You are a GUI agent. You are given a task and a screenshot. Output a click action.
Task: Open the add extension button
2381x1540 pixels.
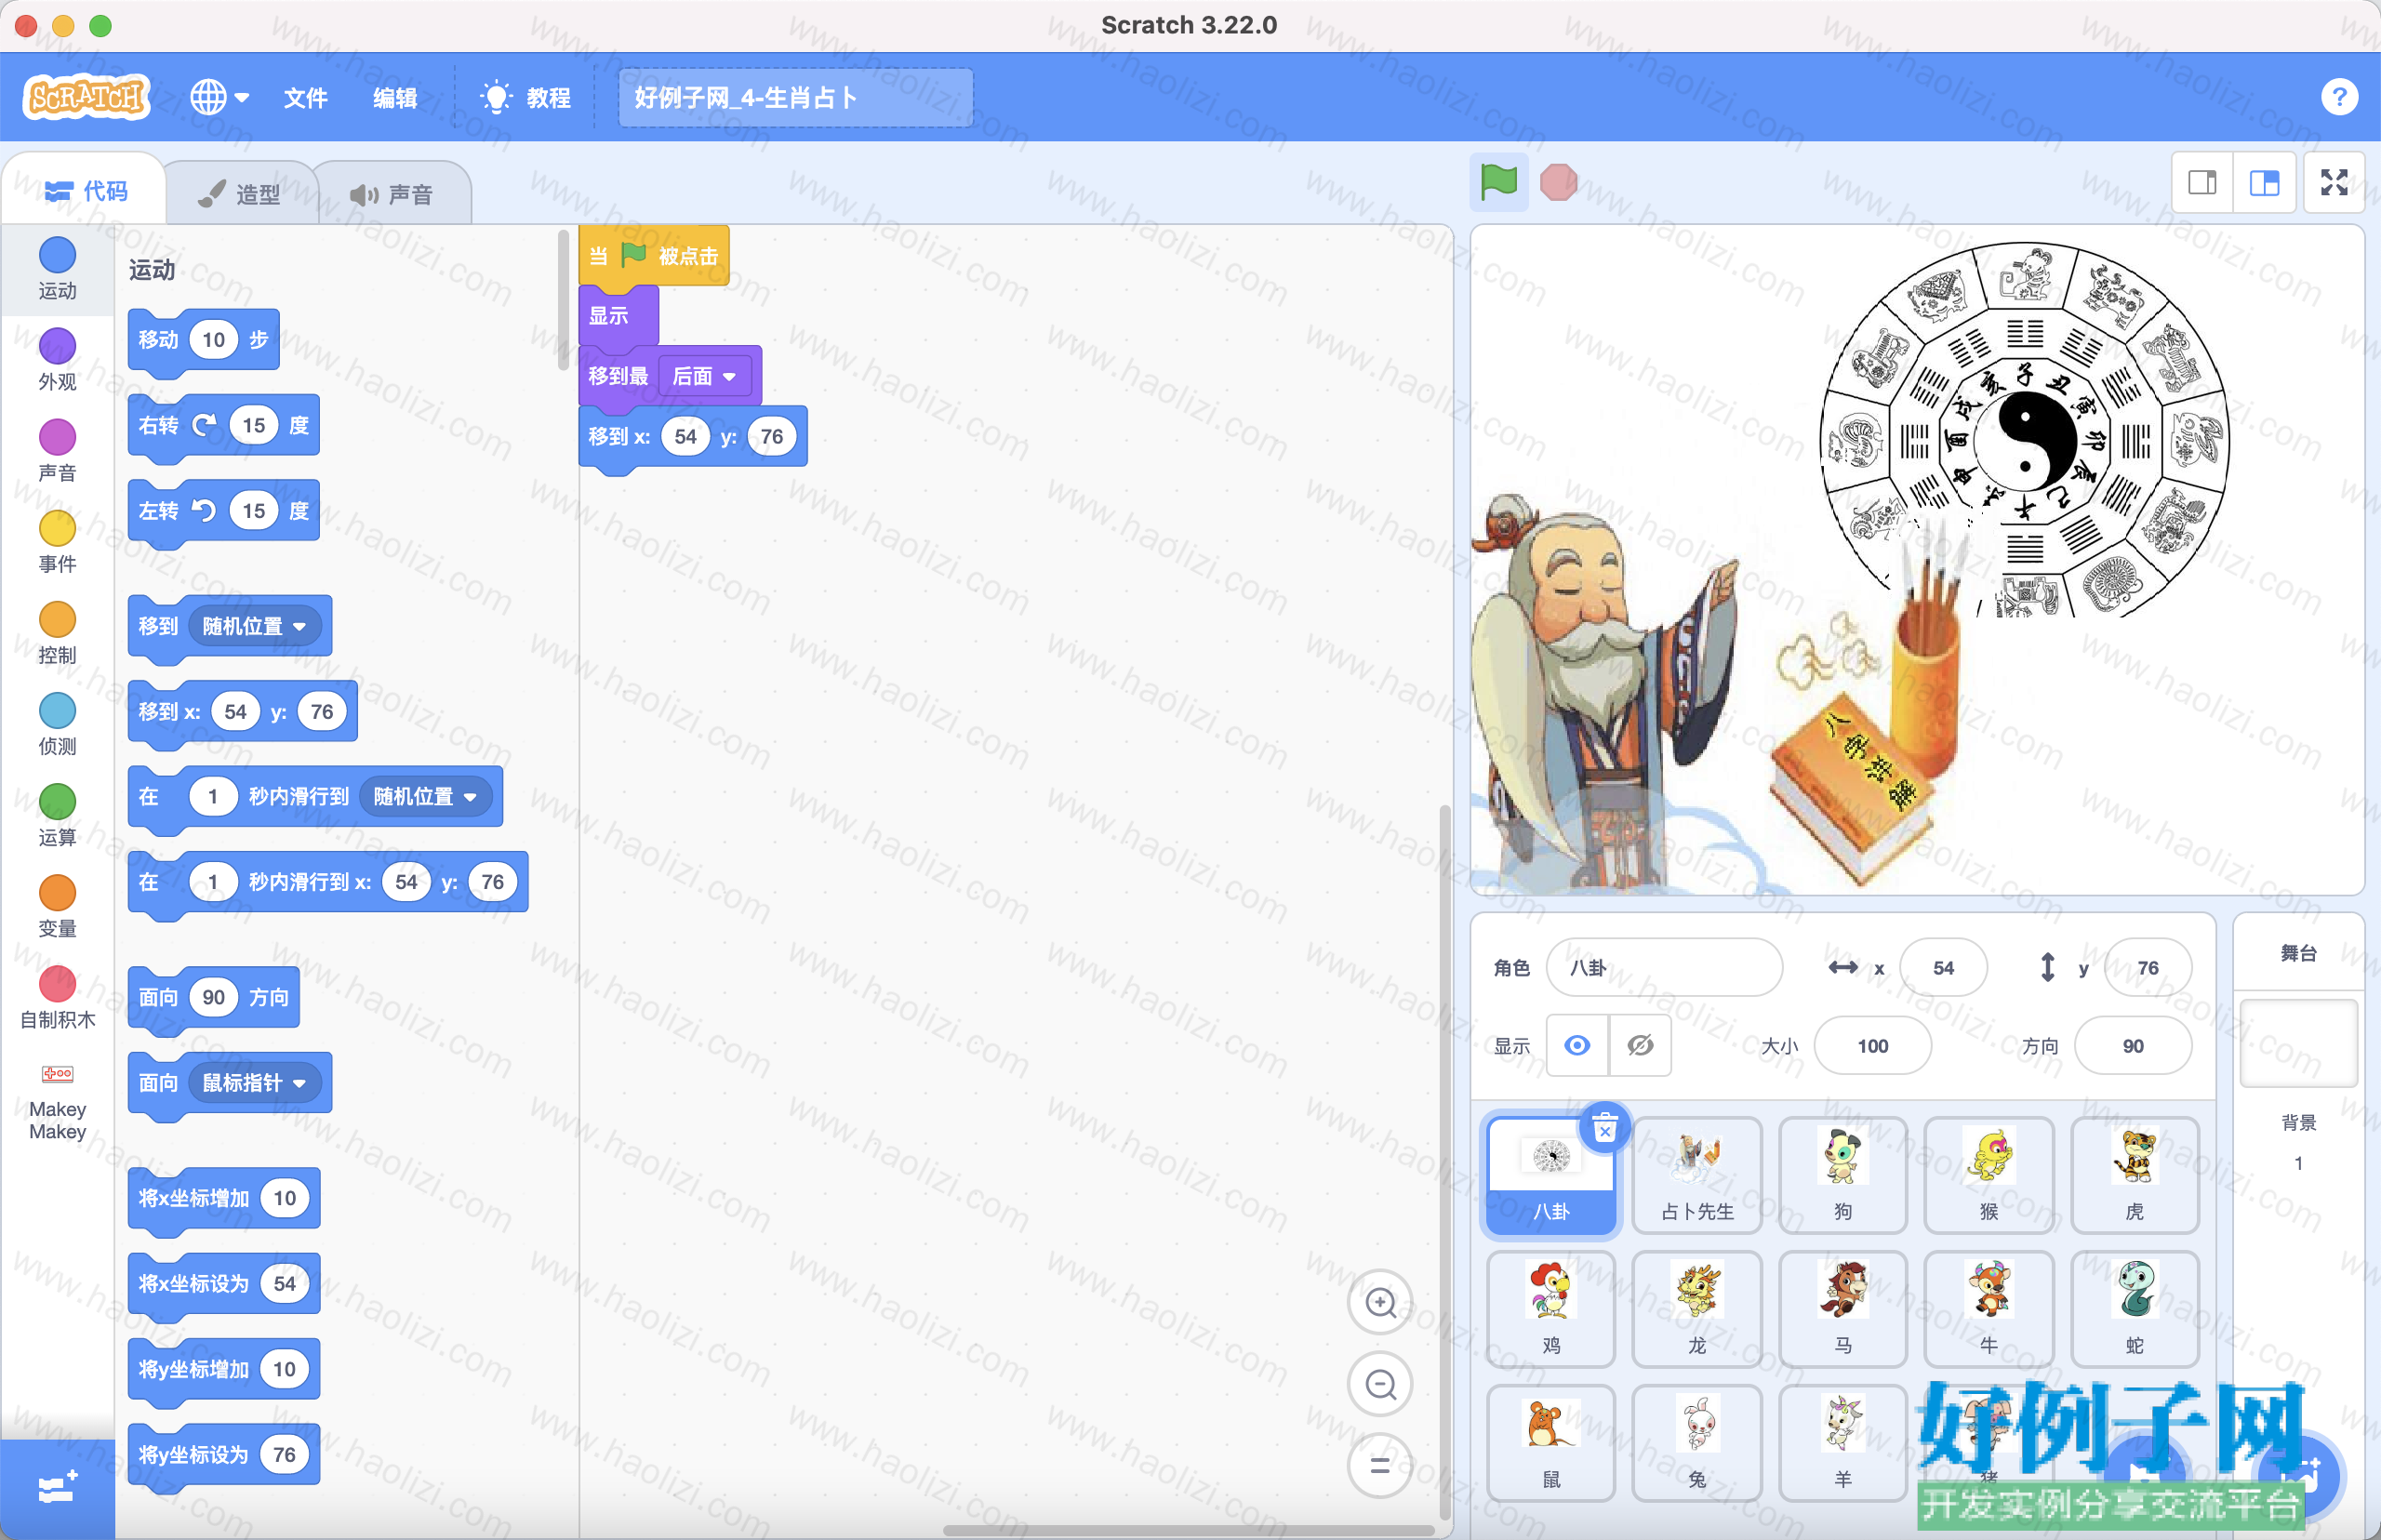click(57, 1488)
